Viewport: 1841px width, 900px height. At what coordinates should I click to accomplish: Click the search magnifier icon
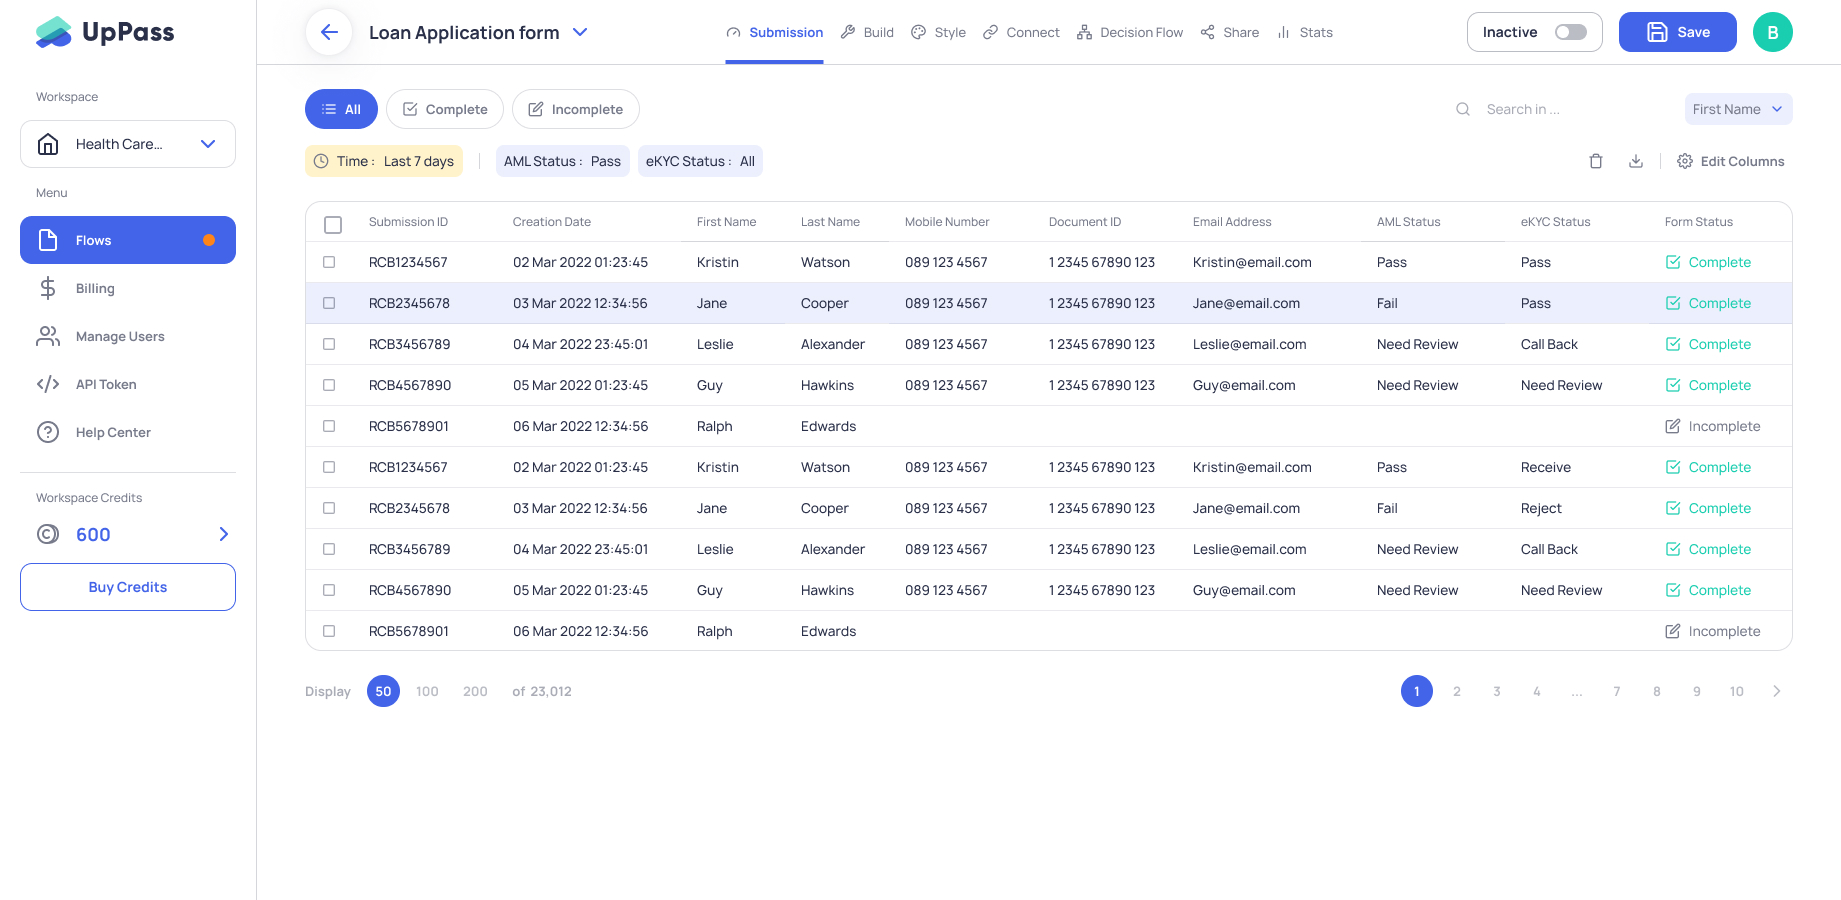1463,109
